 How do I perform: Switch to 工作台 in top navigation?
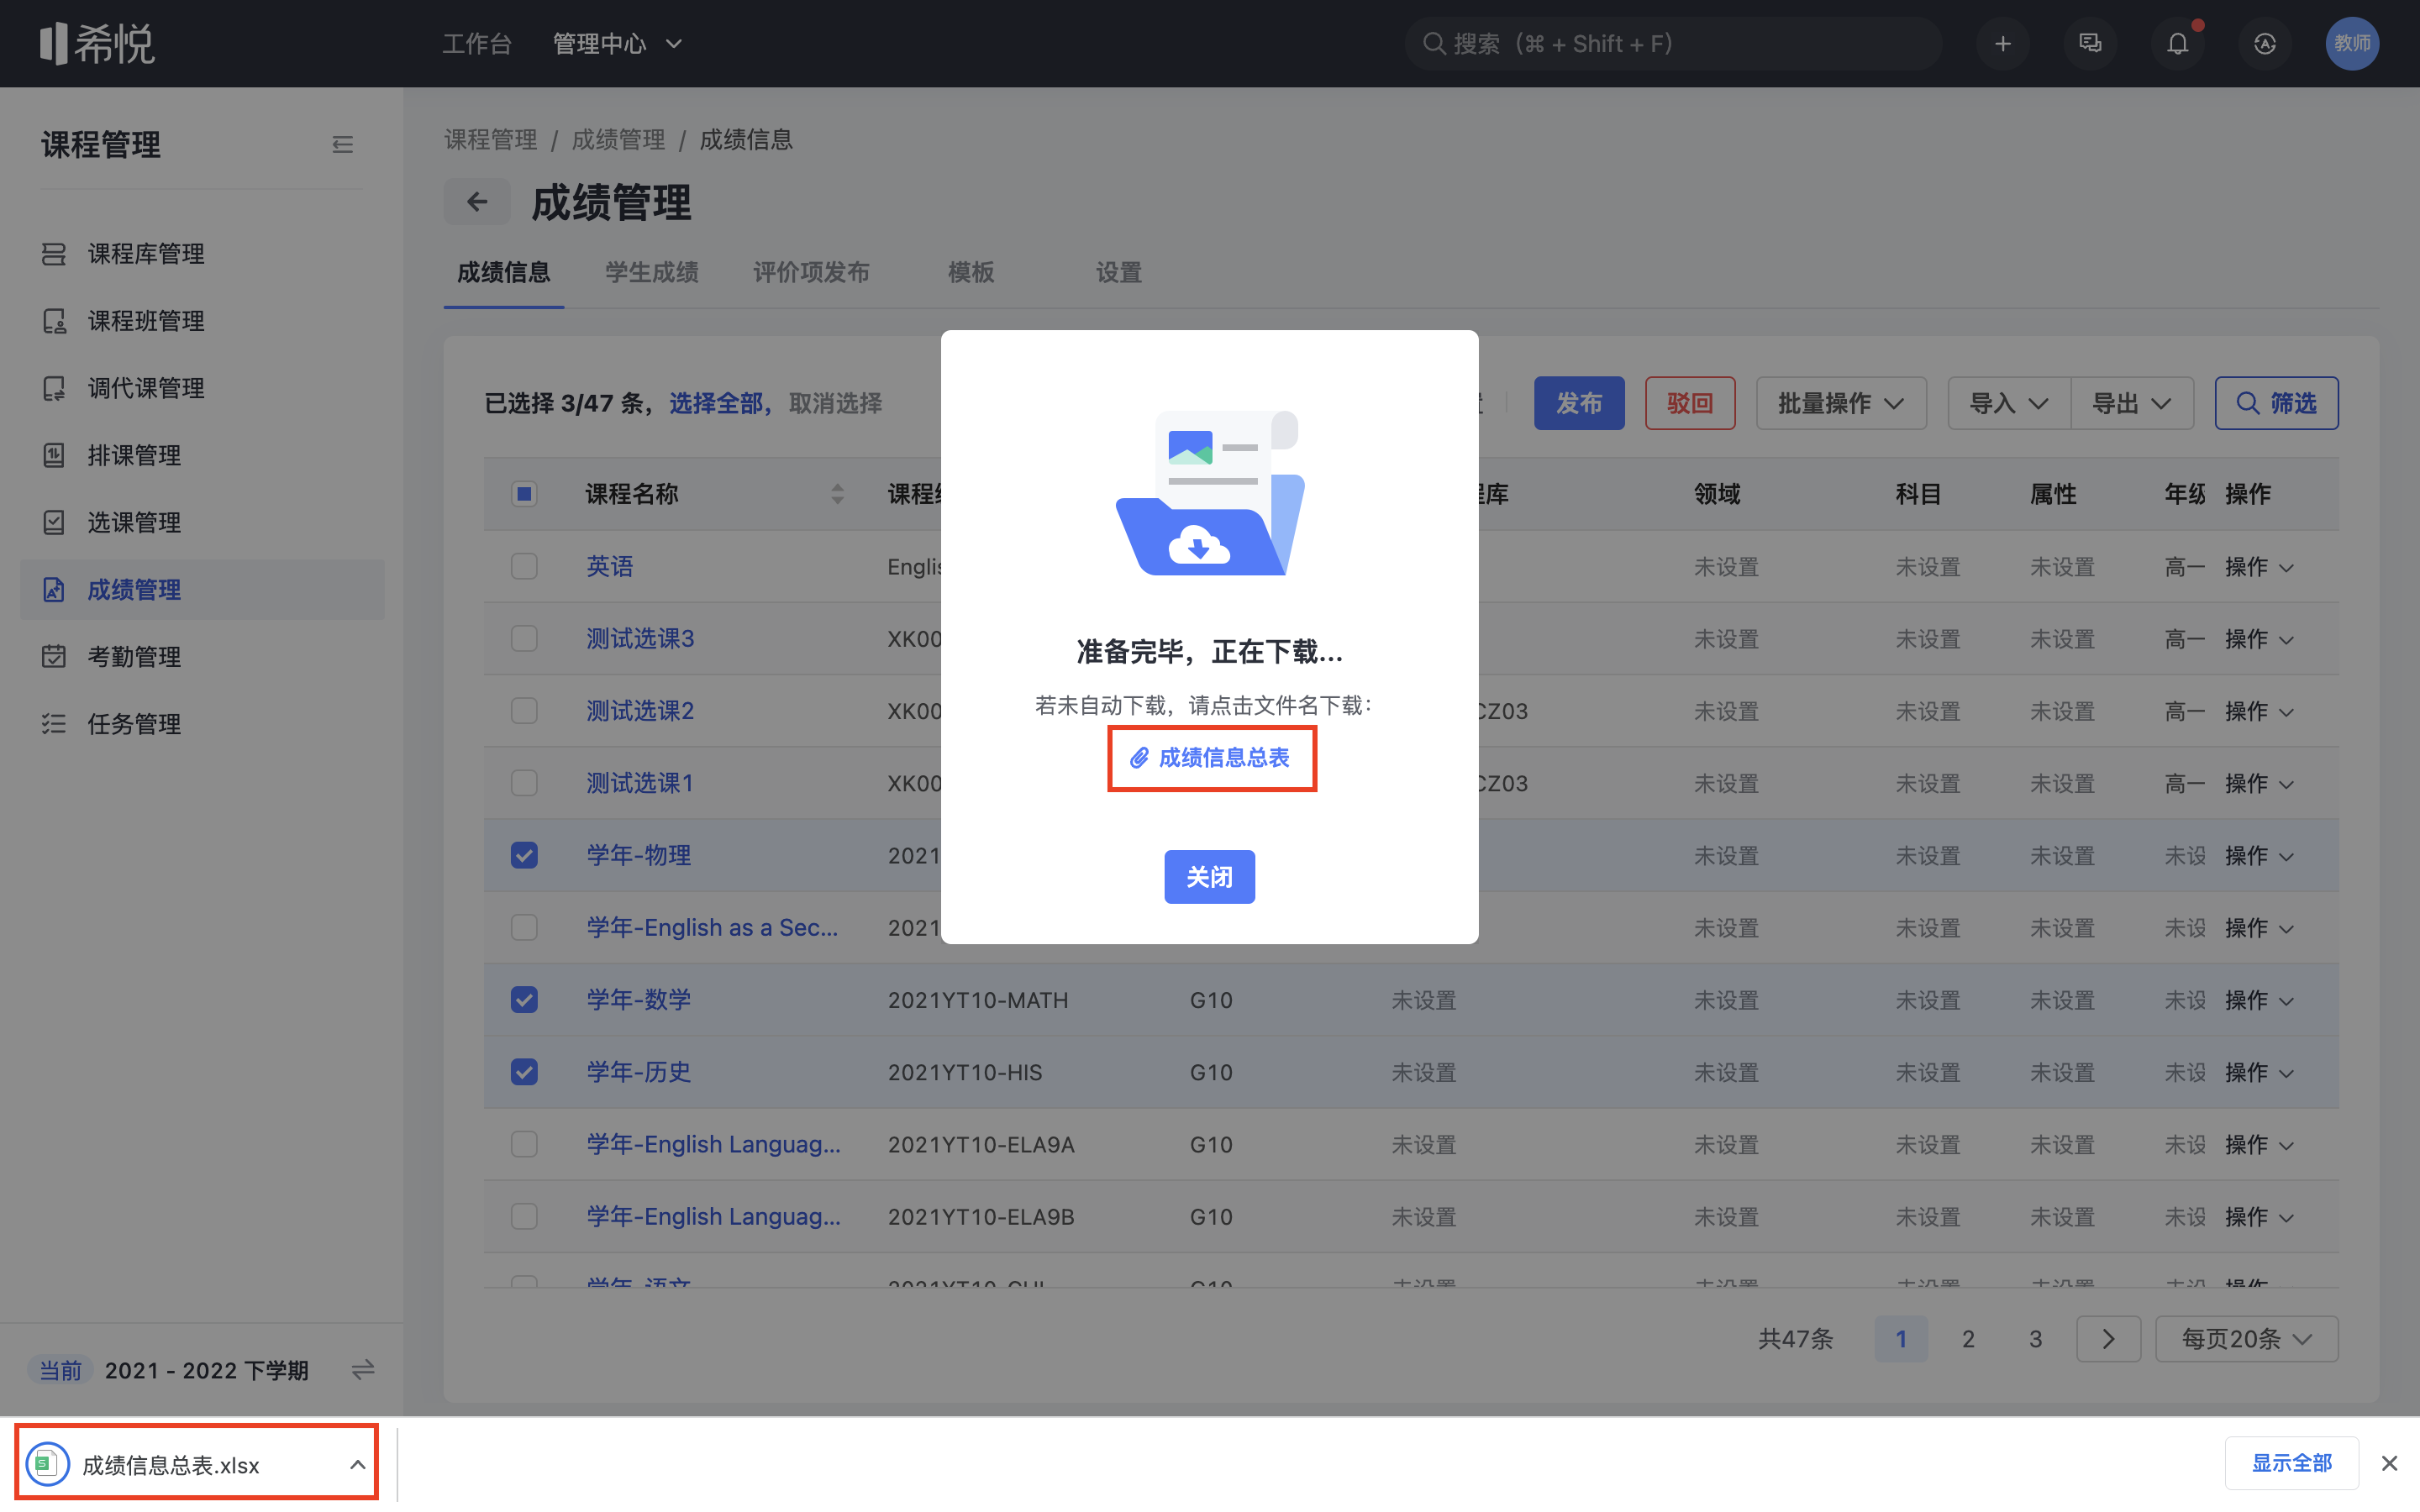click(477, 44)
